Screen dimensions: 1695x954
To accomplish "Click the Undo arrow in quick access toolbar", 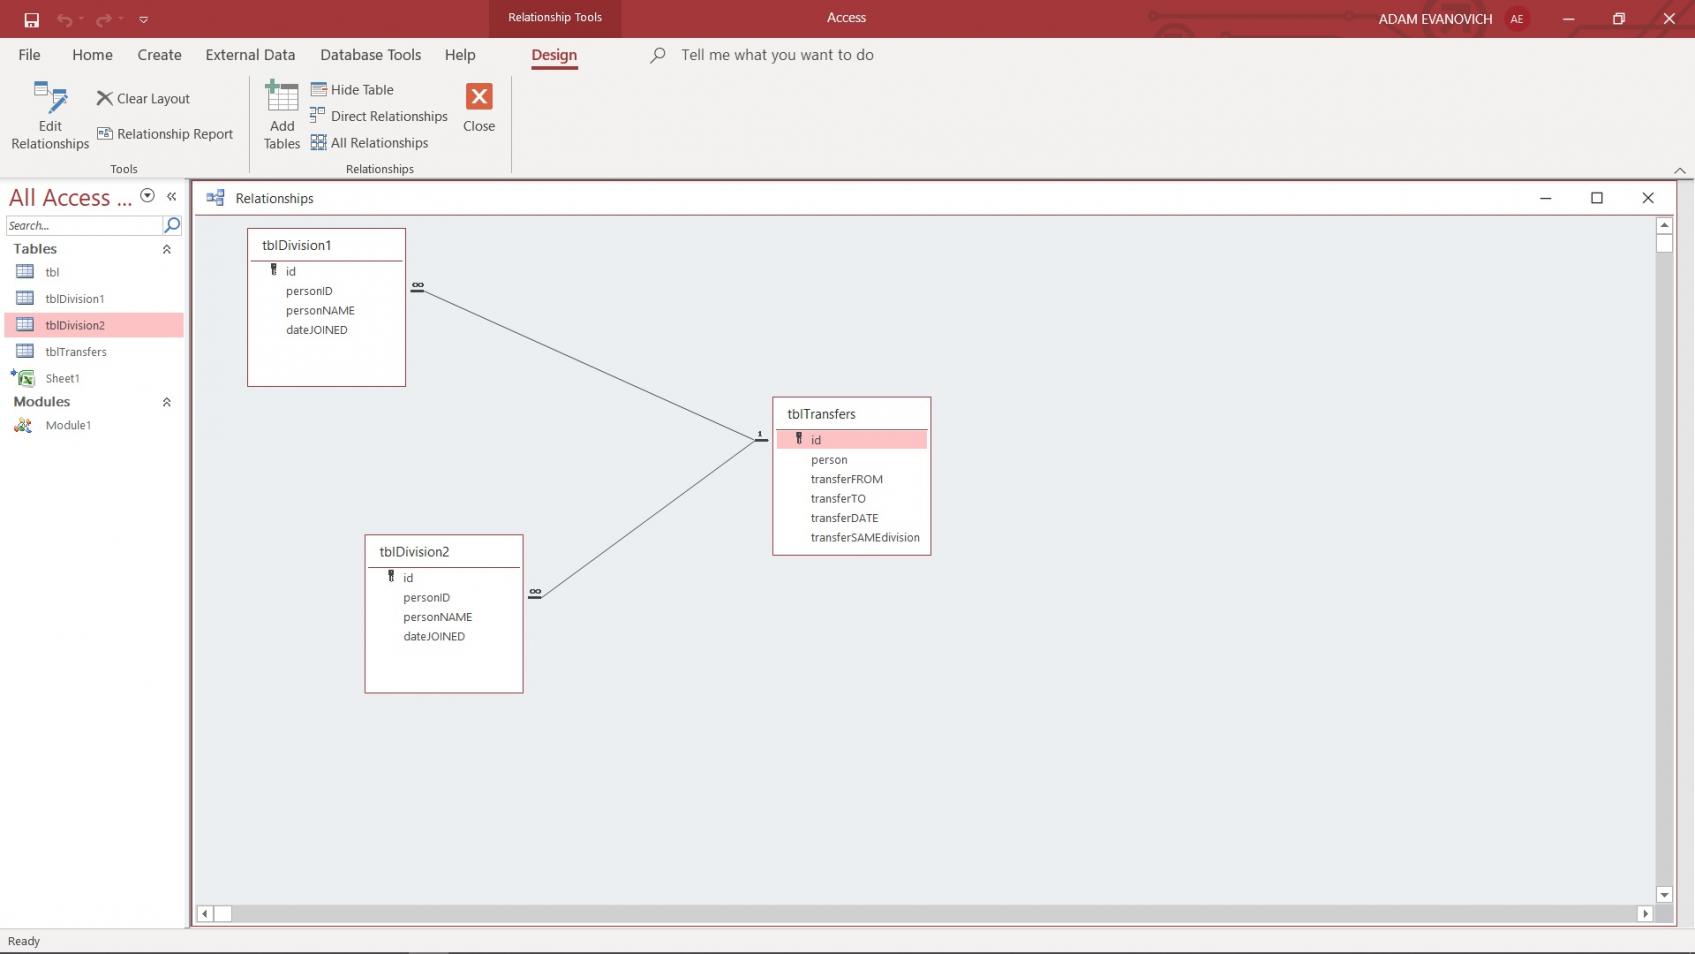I will point(64,19).
